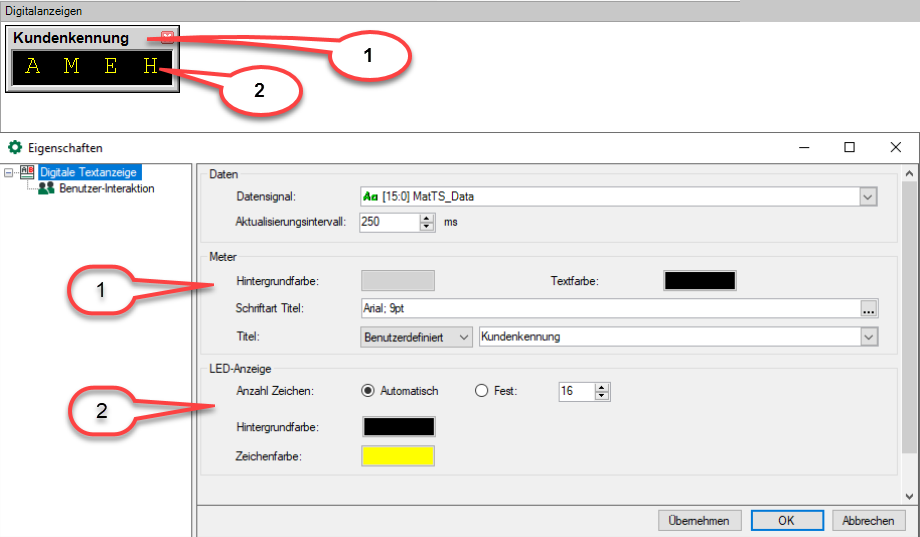Click the vertical scrollbar thumb
The image size is (920, 537).
pos(909,317)
